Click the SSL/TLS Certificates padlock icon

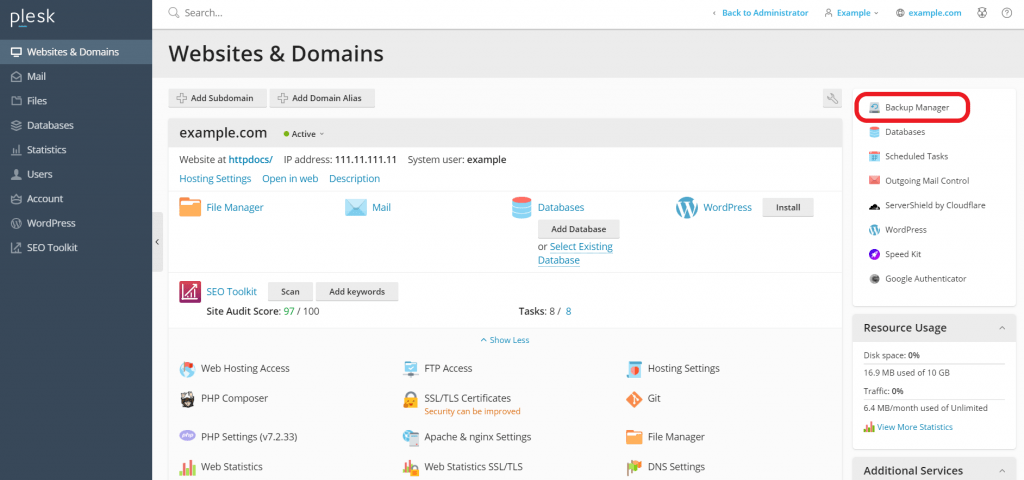coord(410,399)
